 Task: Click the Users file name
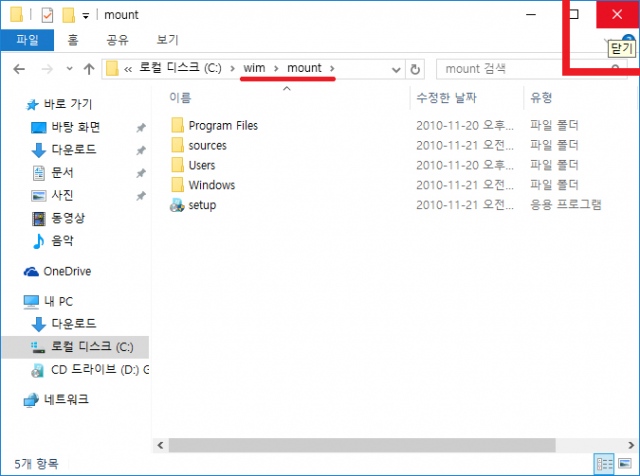(202, 165)
